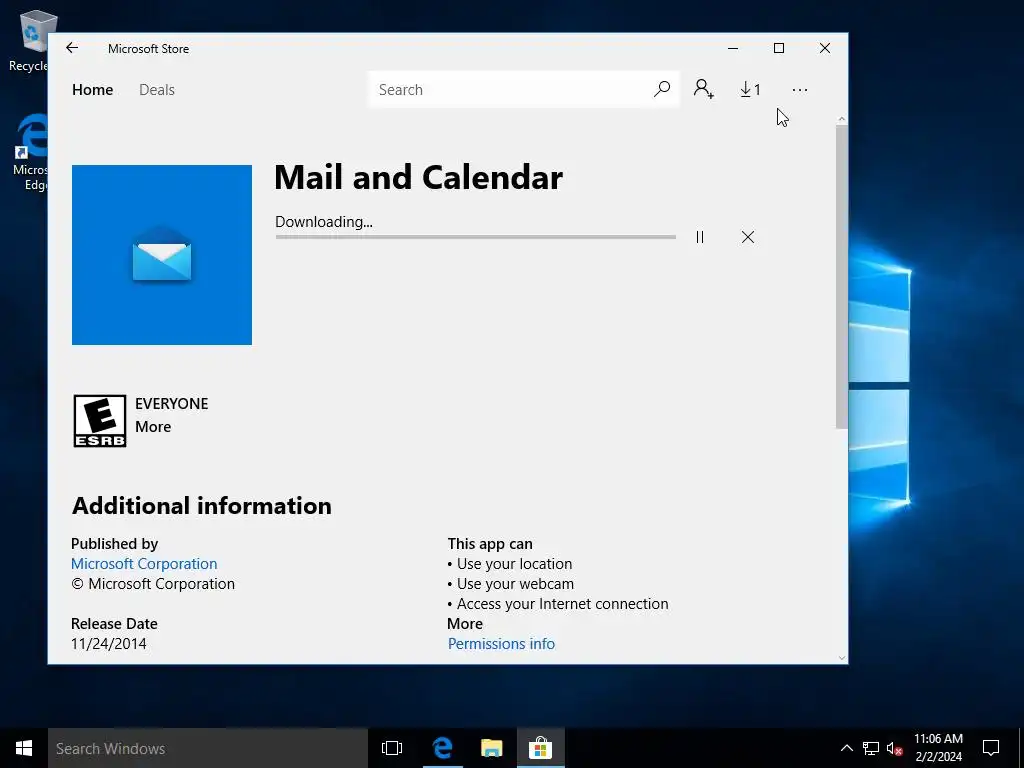Go back using the Store back arrow

pyautogui.click(x=72, y=48)
